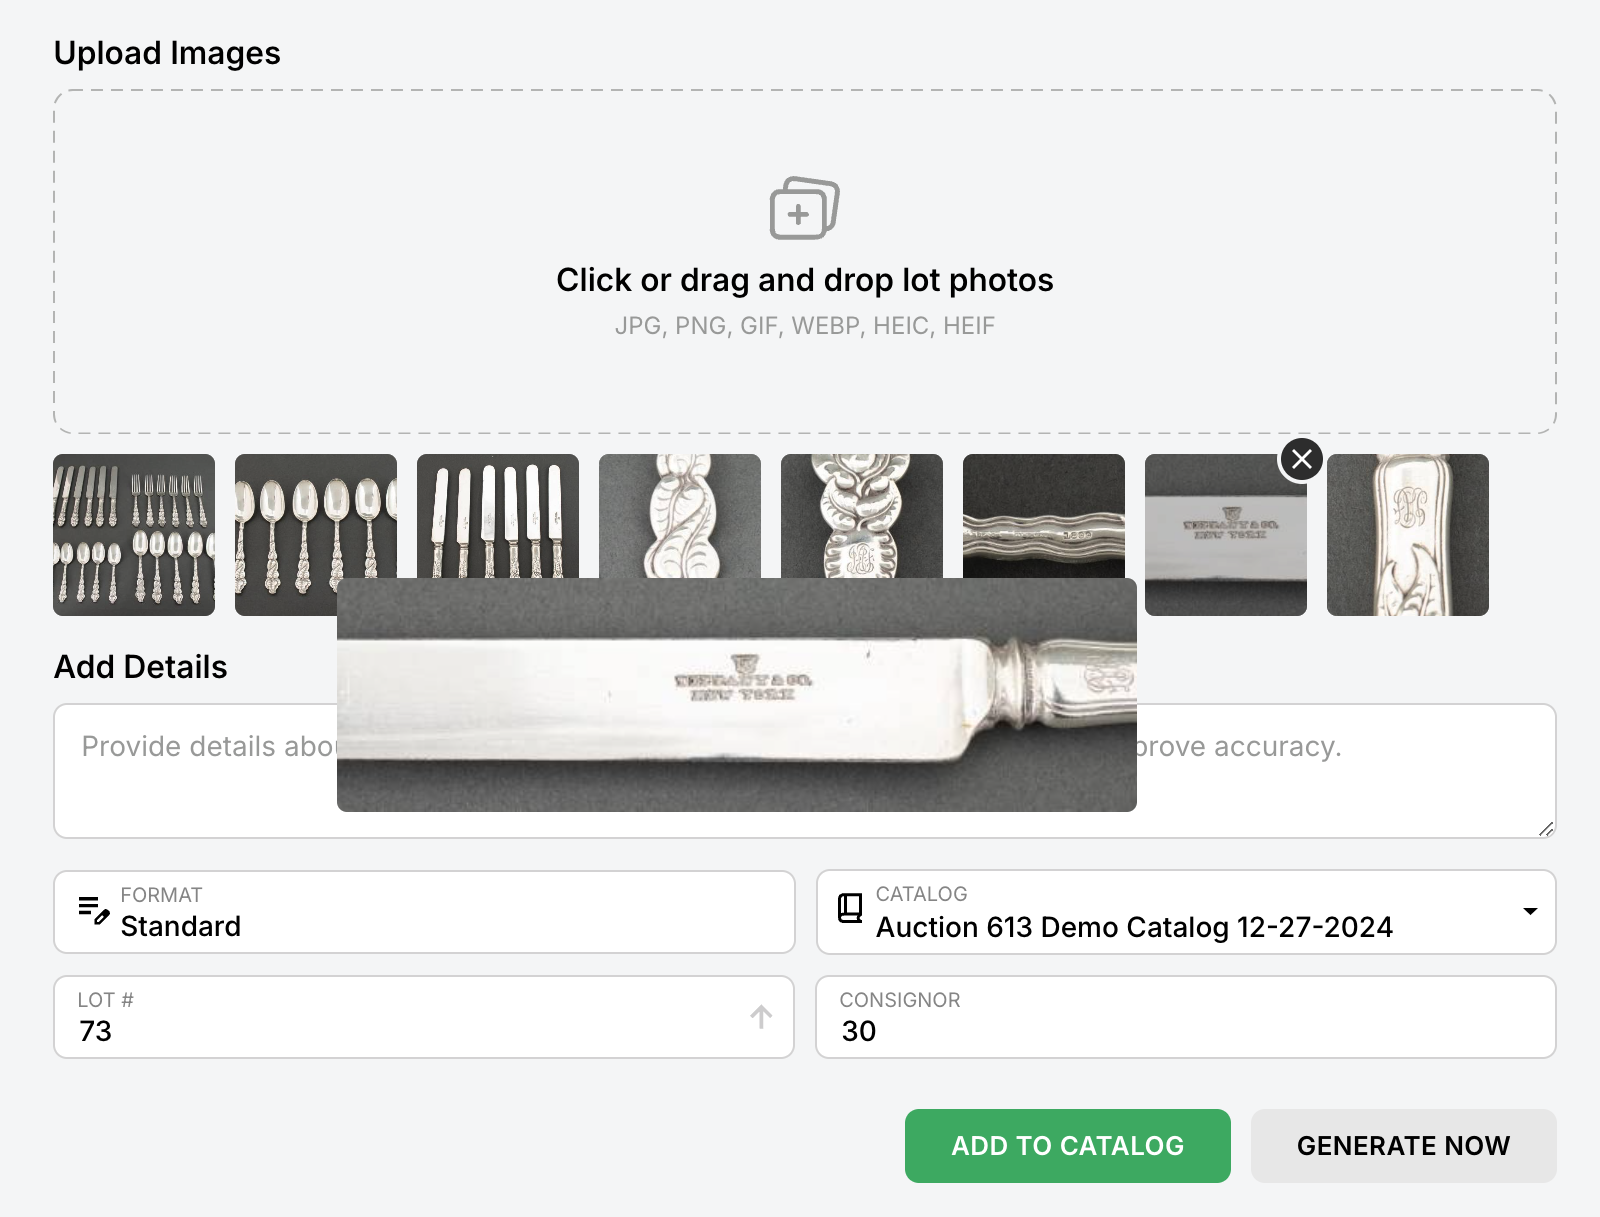Viewport: 1600px width, 1217px height.
Task: Click the Lot number input field
Action: click(x=400, y=1030)
